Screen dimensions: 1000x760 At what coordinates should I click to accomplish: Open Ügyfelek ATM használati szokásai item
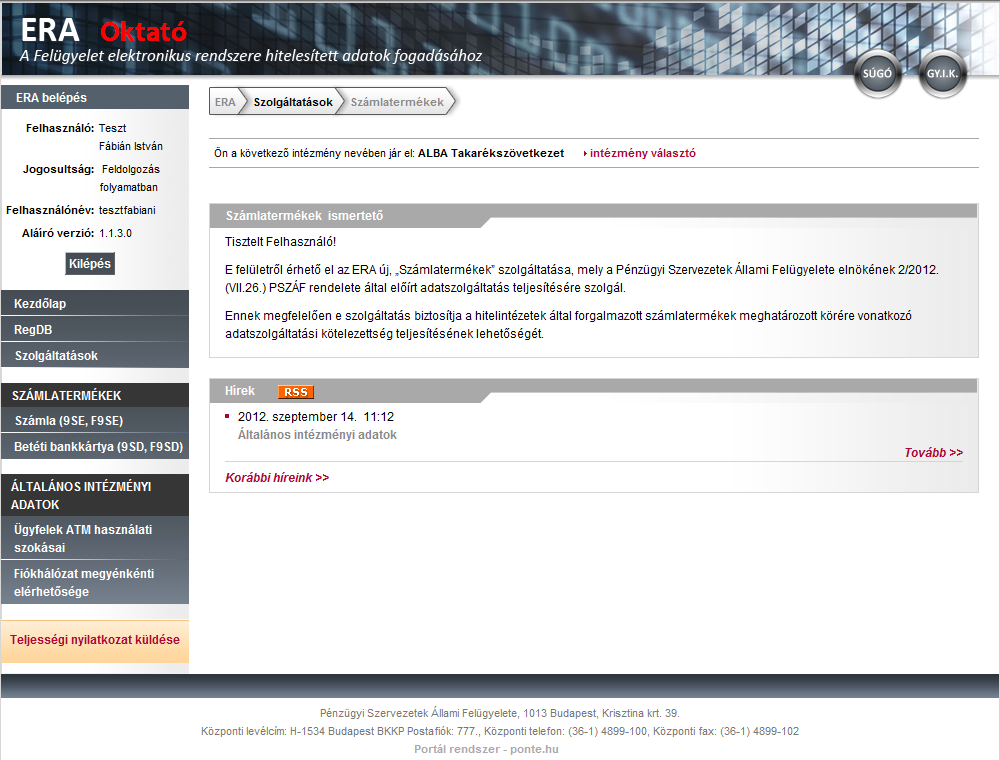pos(95,539)
